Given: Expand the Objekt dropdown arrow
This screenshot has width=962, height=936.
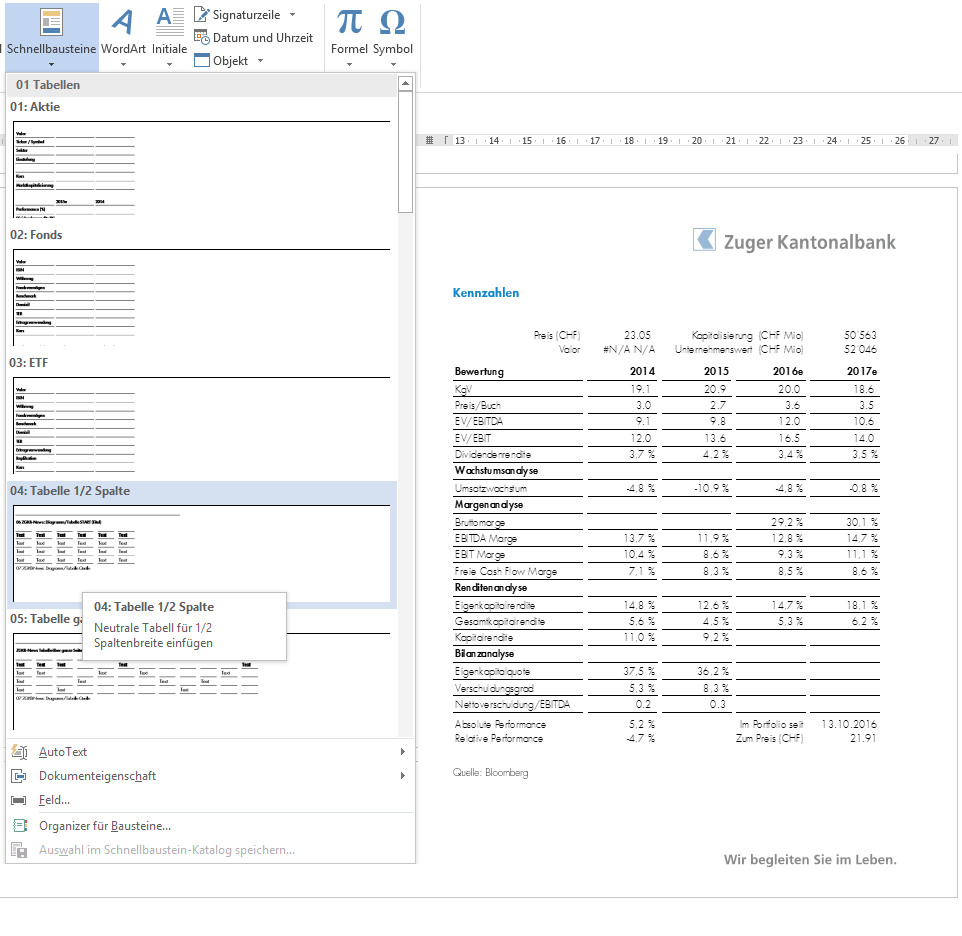Looking at the screenshot, I should pyautogui.click(x=260, y=60).
